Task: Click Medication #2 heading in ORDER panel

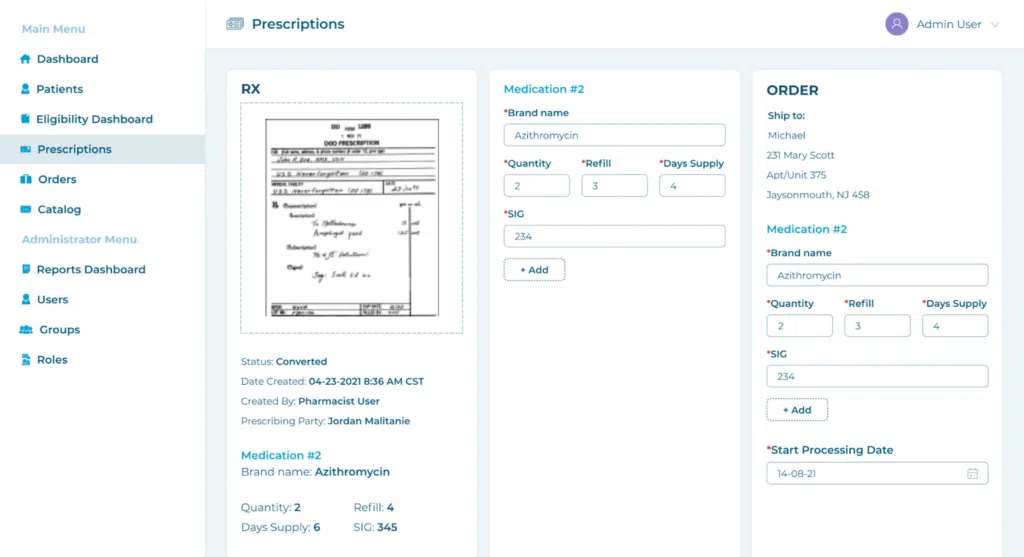Action: pos(807,229)
